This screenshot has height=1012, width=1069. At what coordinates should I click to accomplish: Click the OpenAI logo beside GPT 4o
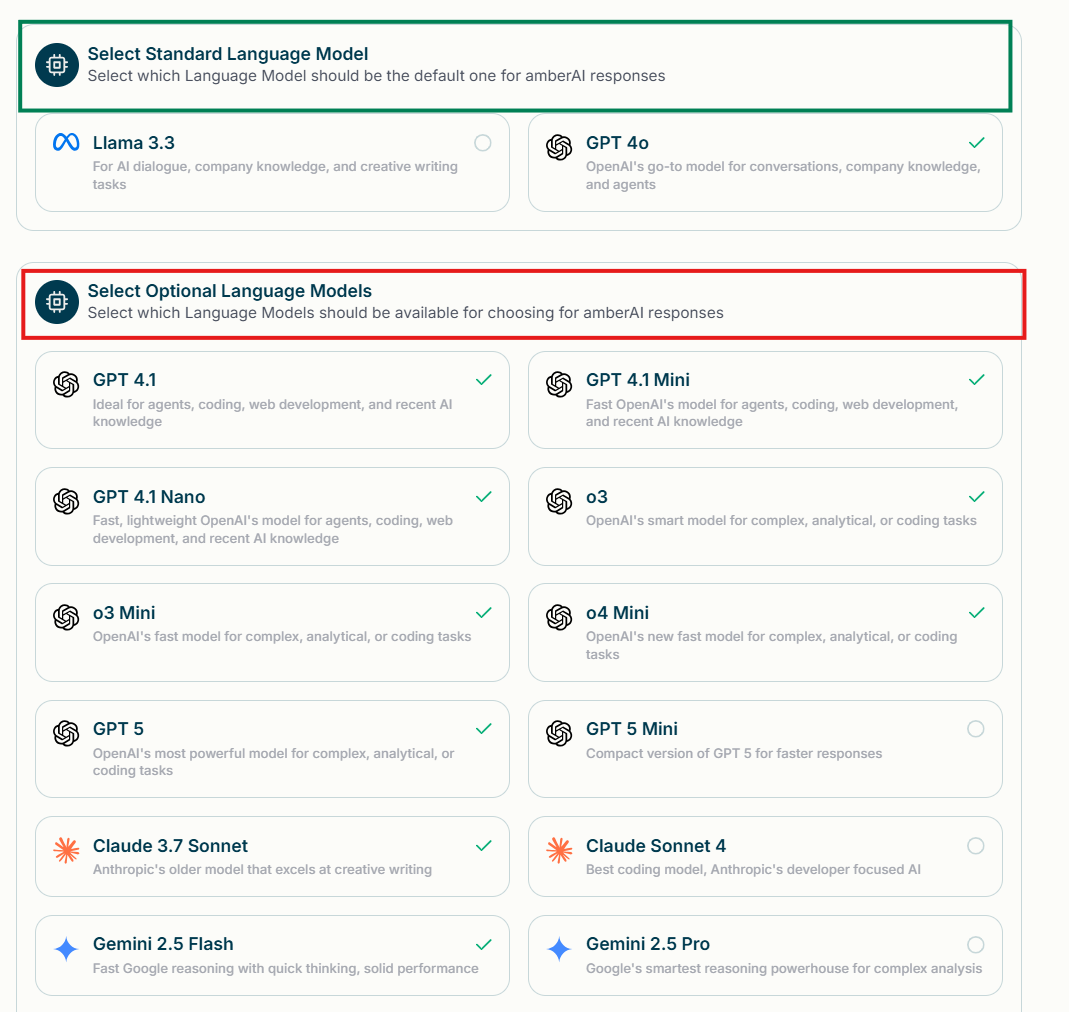click(x=559, y=147)
